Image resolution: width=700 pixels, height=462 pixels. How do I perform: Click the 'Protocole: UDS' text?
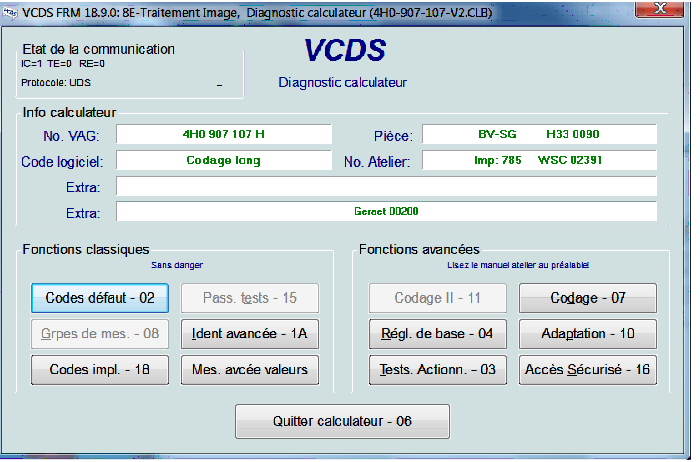pos(56,83)
